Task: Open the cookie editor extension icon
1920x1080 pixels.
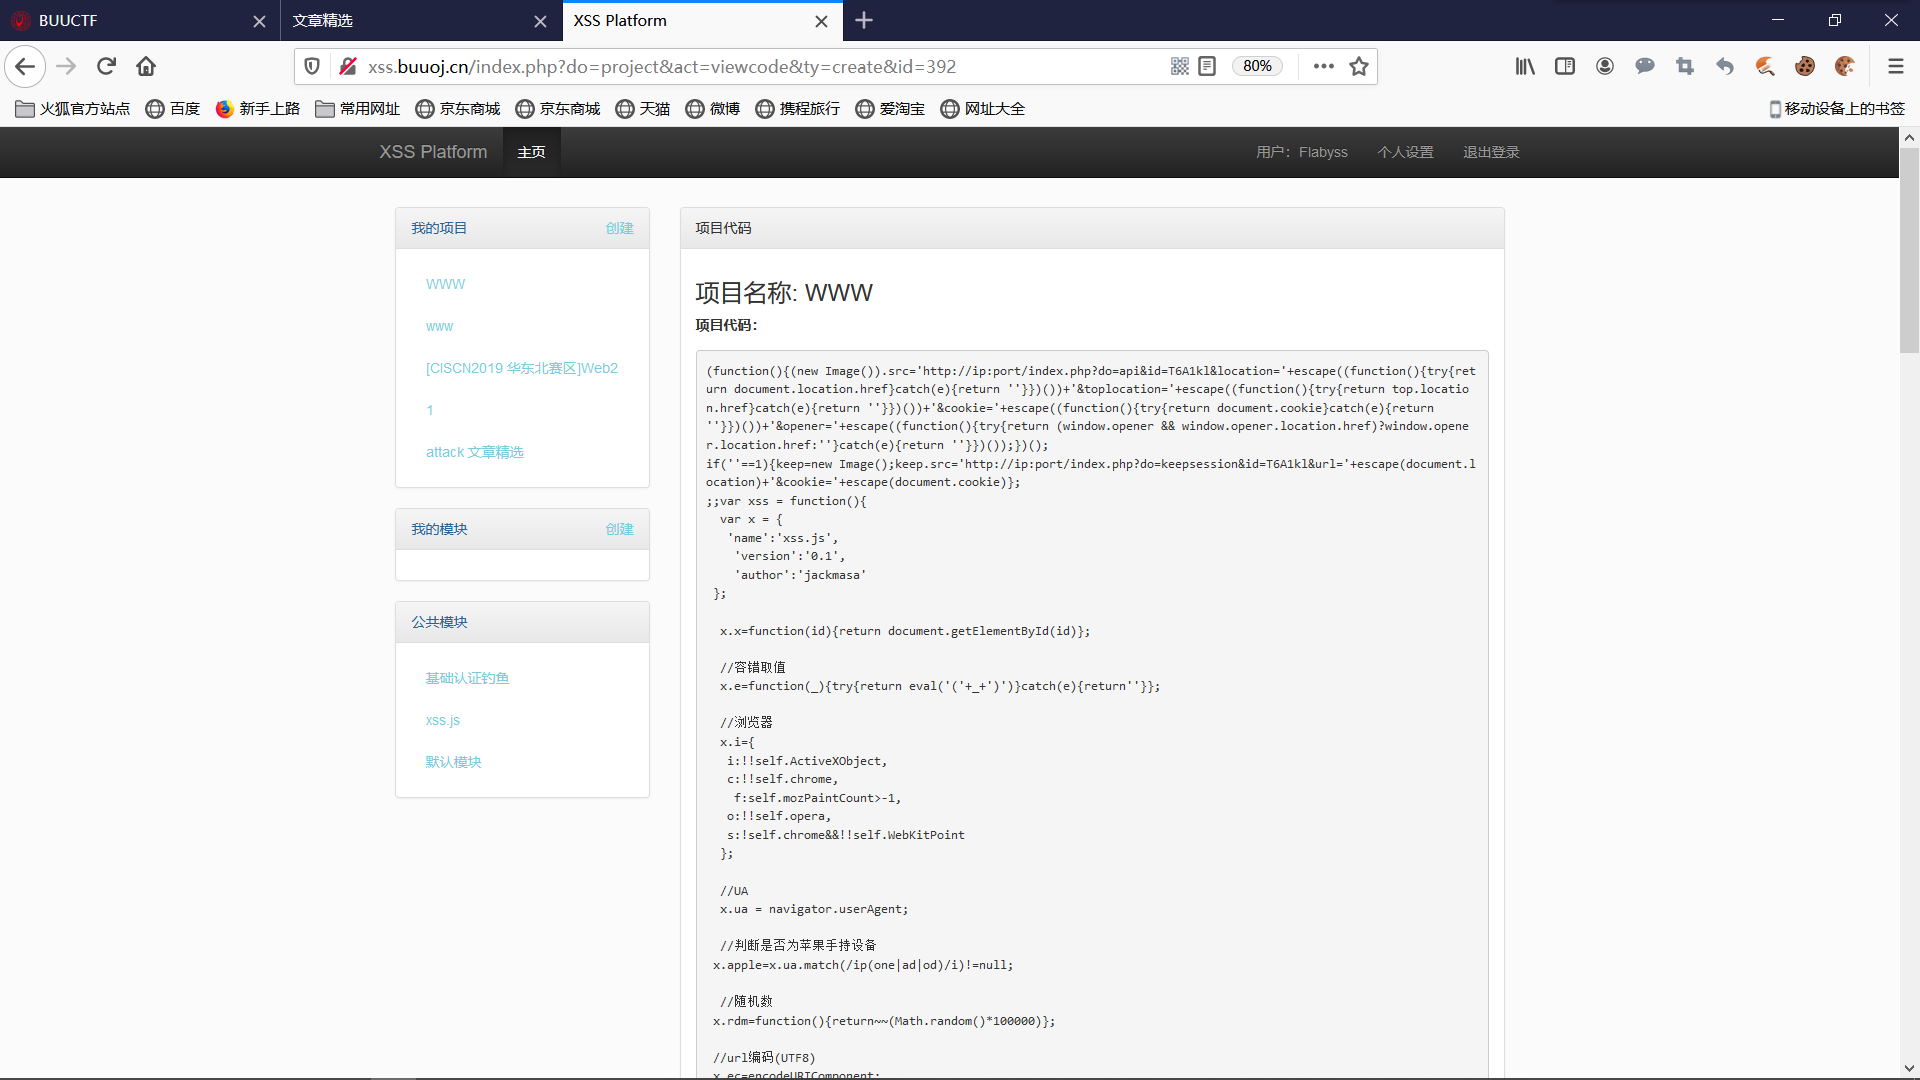Action: (1805, 66)
